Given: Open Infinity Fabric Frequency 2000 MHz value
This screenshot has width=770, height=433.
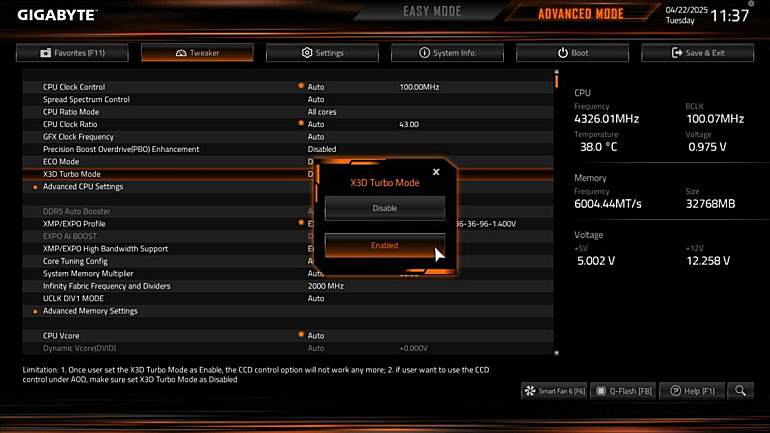Looking at the screenshot, I should 326,286.
